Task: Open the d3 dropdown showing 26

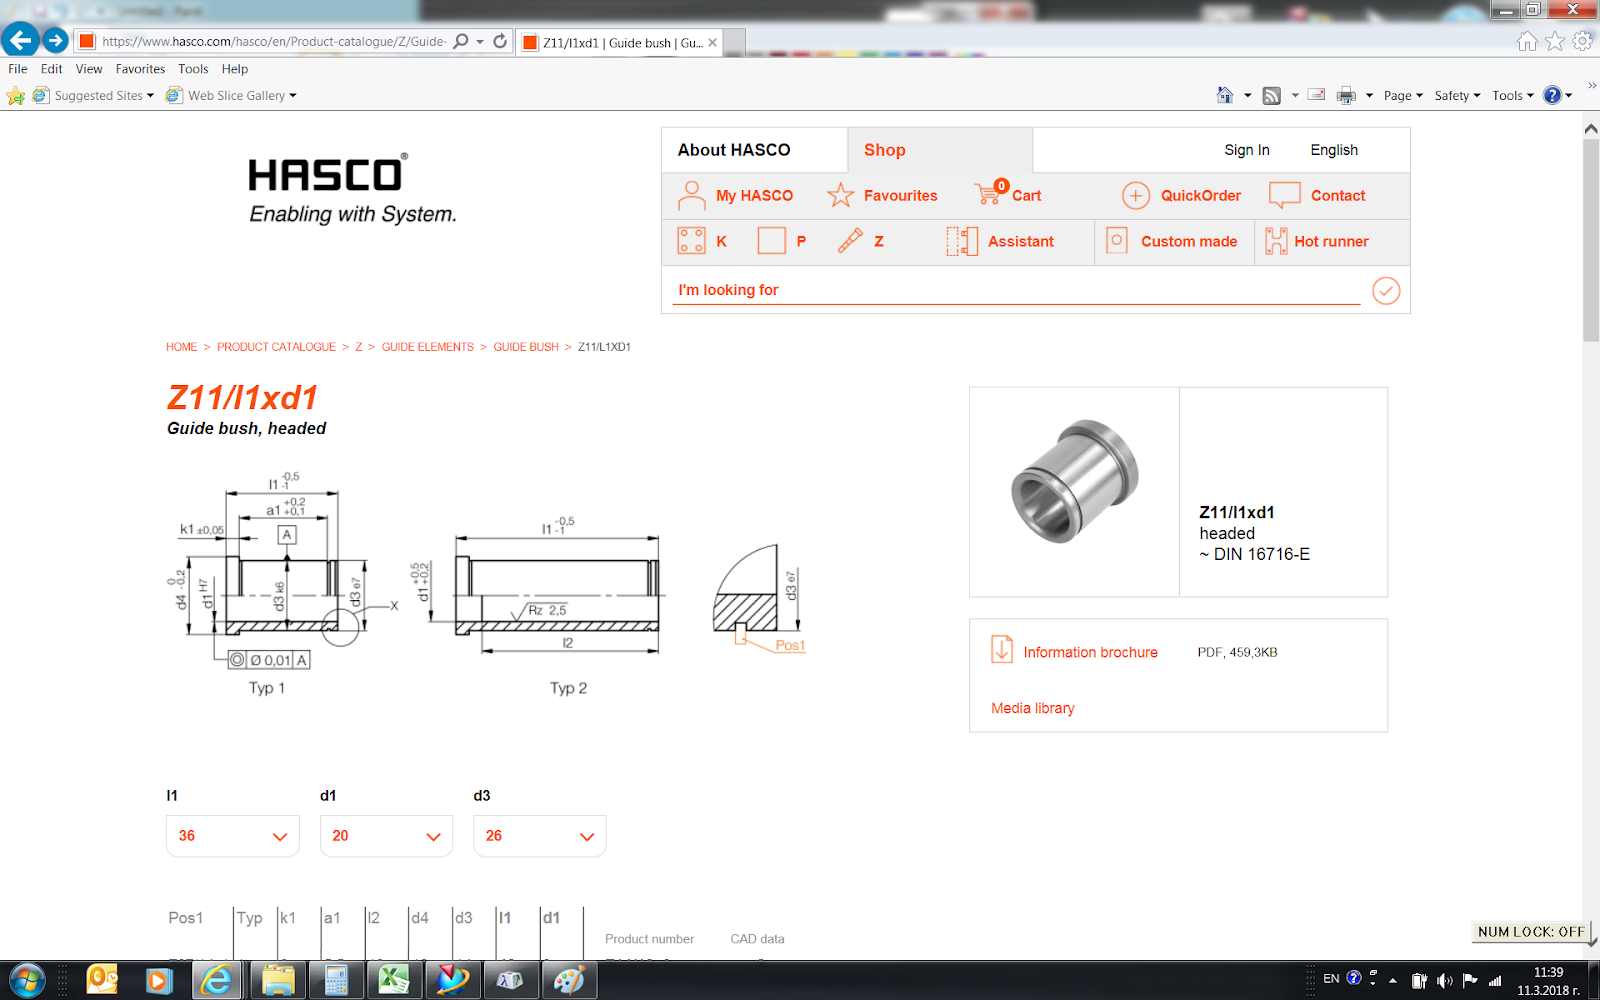Action: pyautogui.click(x=539, y=835)
